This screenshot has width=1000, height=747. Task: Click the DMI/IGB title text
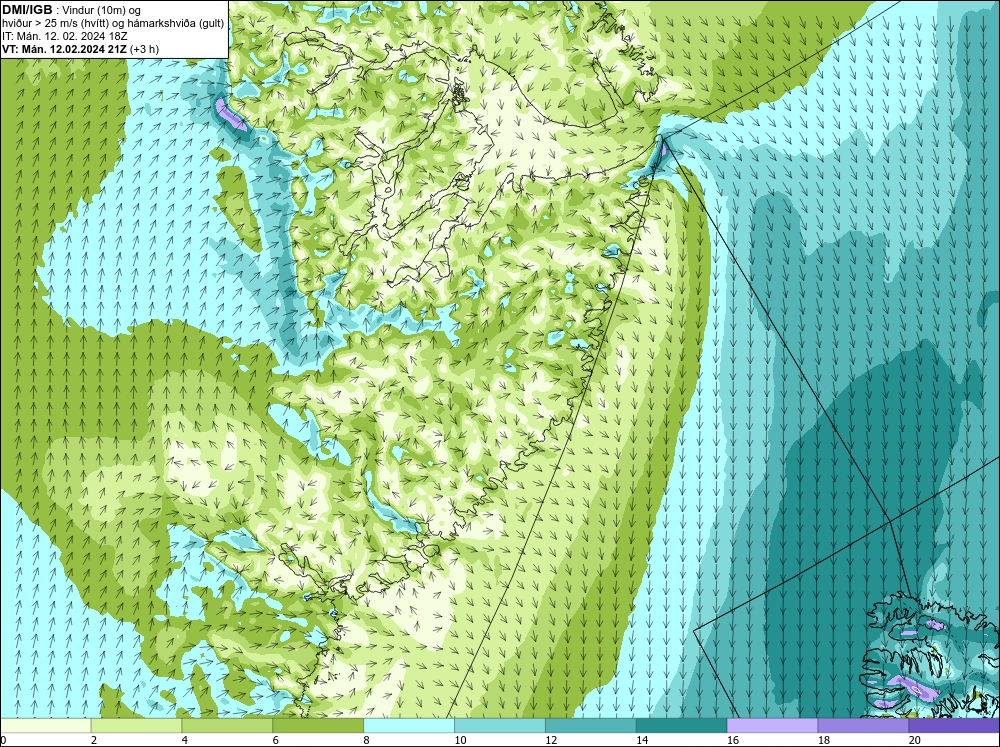tap(27, 10)
